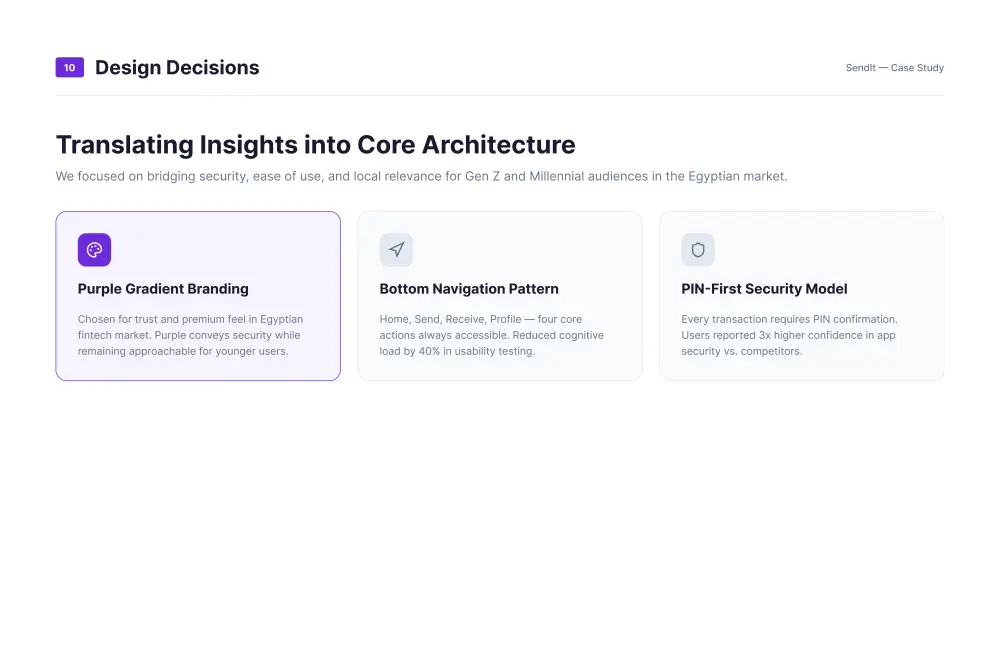Select the Purple Gradient Branding card title
The height and width of the screenshot is (656, 1000).
[163, 289]
